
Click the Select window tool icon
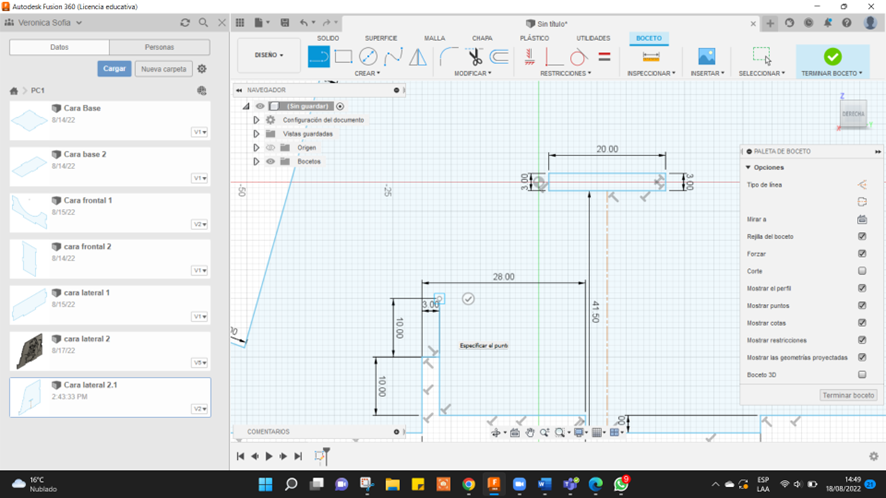pyautogui.click(x=762, y=56)
